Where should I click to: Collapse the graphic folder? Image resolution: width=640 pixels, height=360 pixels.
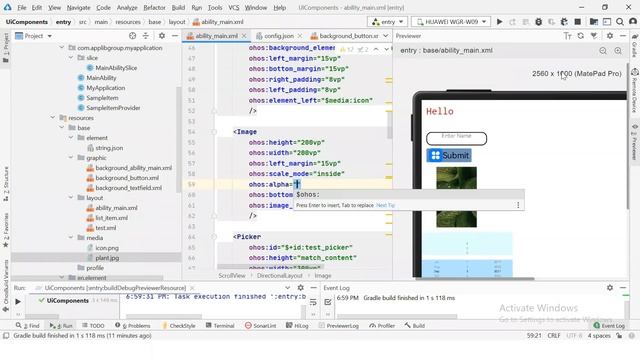click(71, 158)
